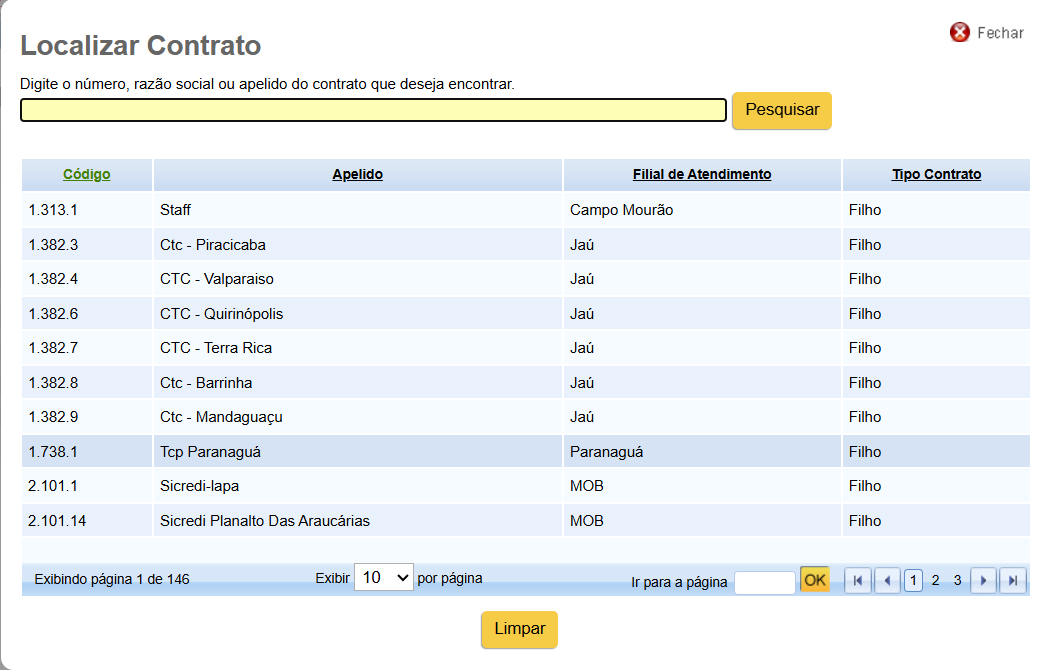
Task: Select contract code 2.101.14
Action: click(x=57, y=521)
